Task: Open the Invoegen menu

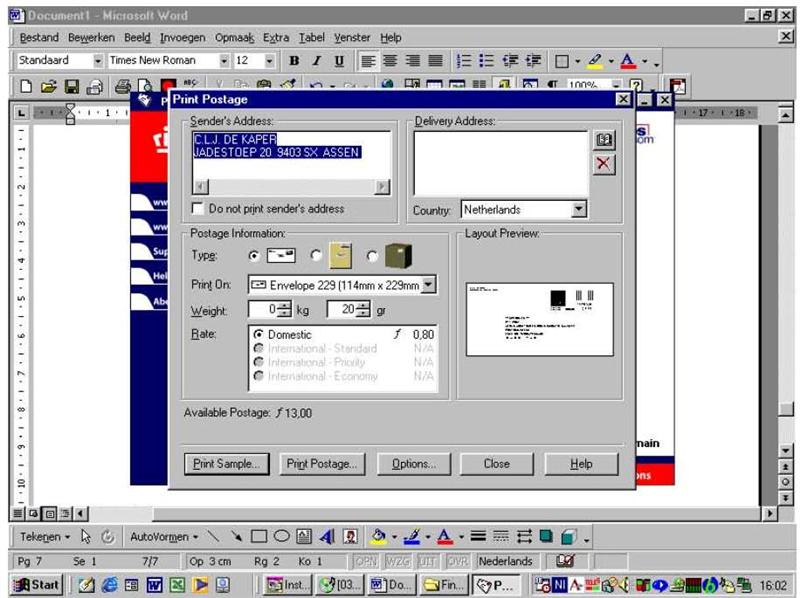Action: click(183, 38)
